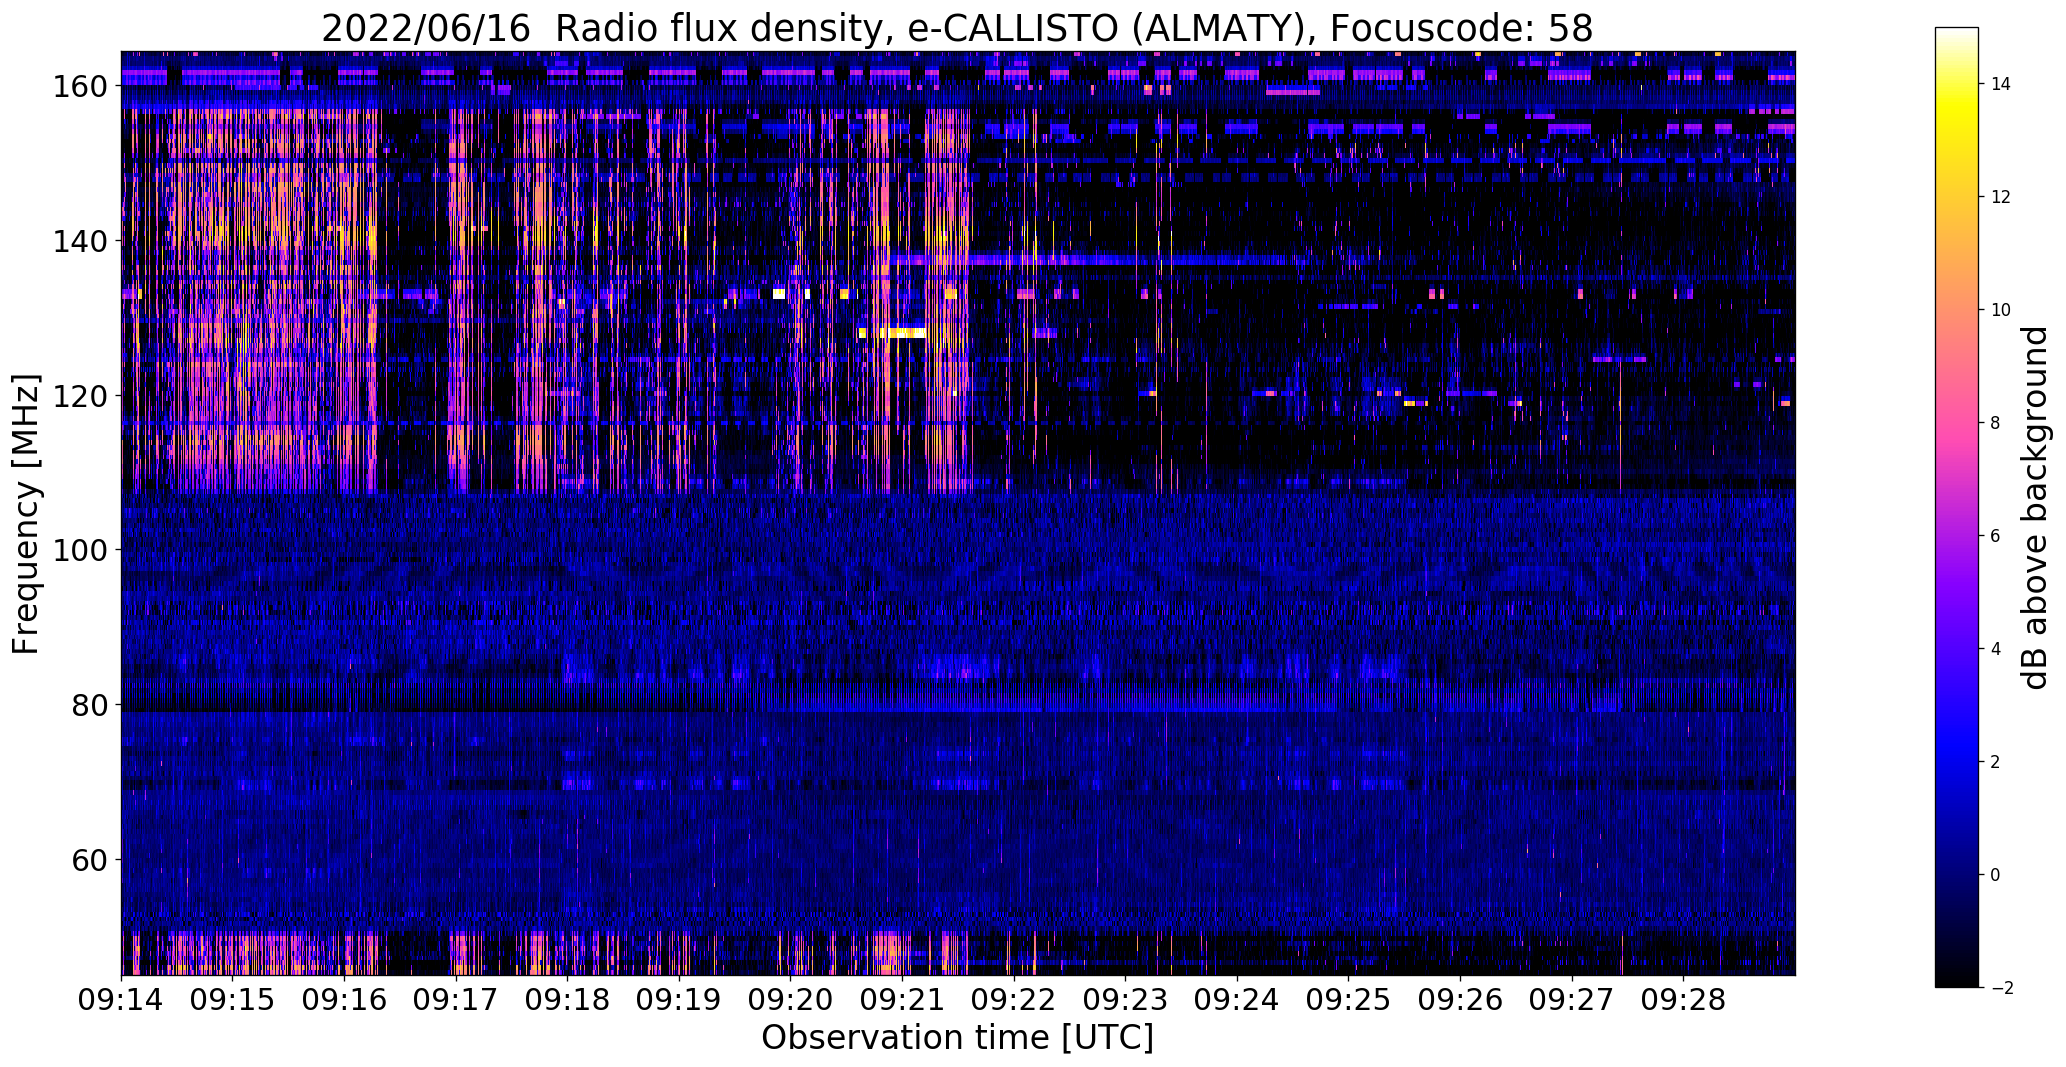Viewport: 2066px width, 1067px height.
Task: Click the colorbar tick label 14
Action: (x=2001, y=84)
